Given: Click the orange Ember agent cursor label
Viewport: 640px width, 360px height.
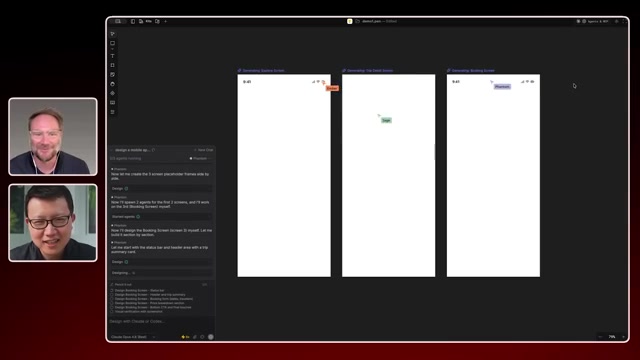Looking at the screenshot, I should 332,88.
